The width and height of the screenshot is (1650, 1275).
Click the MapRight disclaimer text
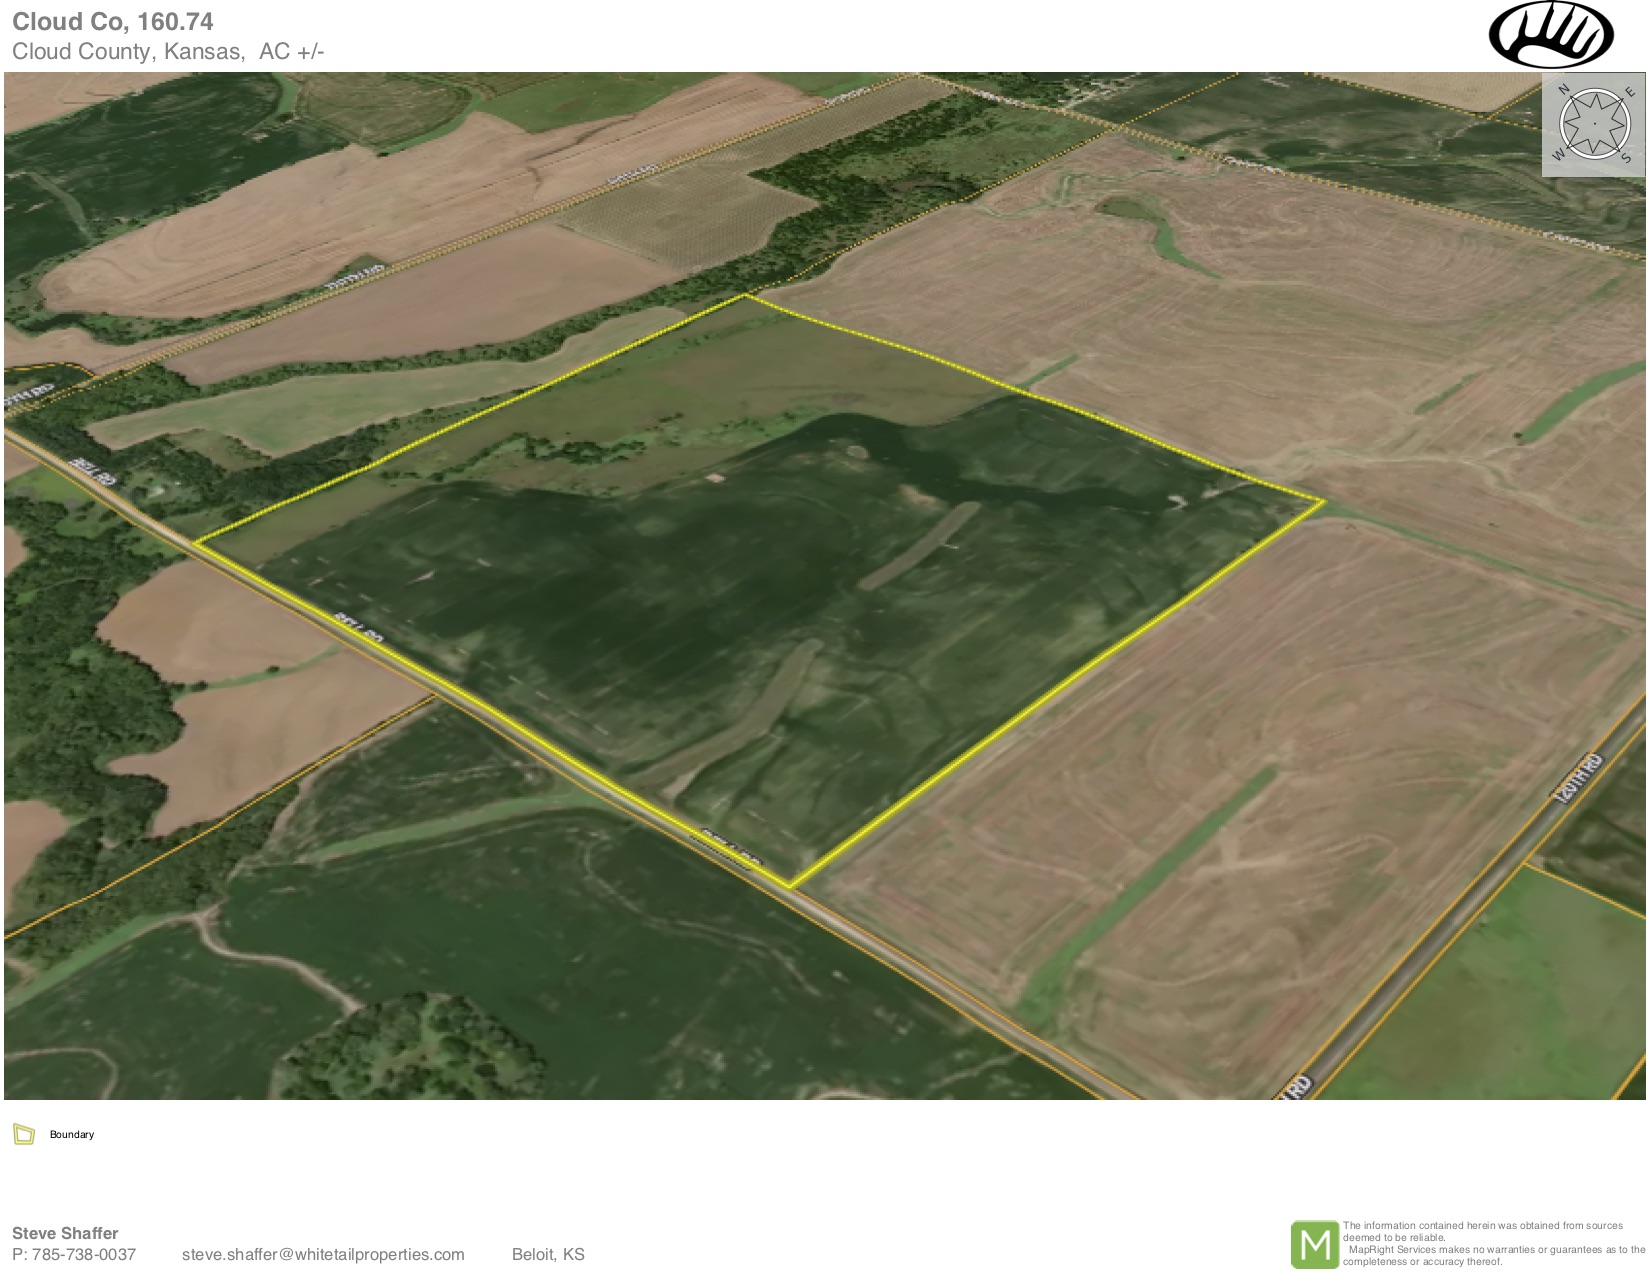[1494, 1243]
